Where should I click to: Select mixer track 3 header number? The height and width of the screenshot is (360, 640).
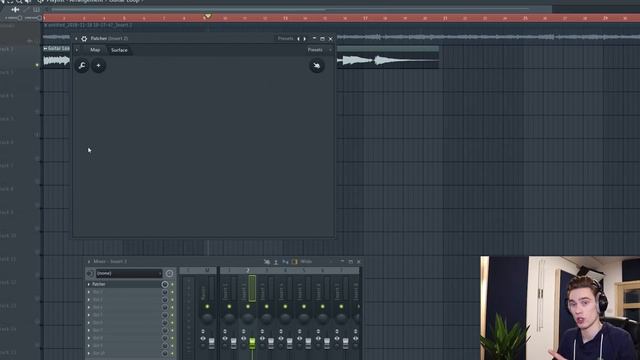pos(267,271)
